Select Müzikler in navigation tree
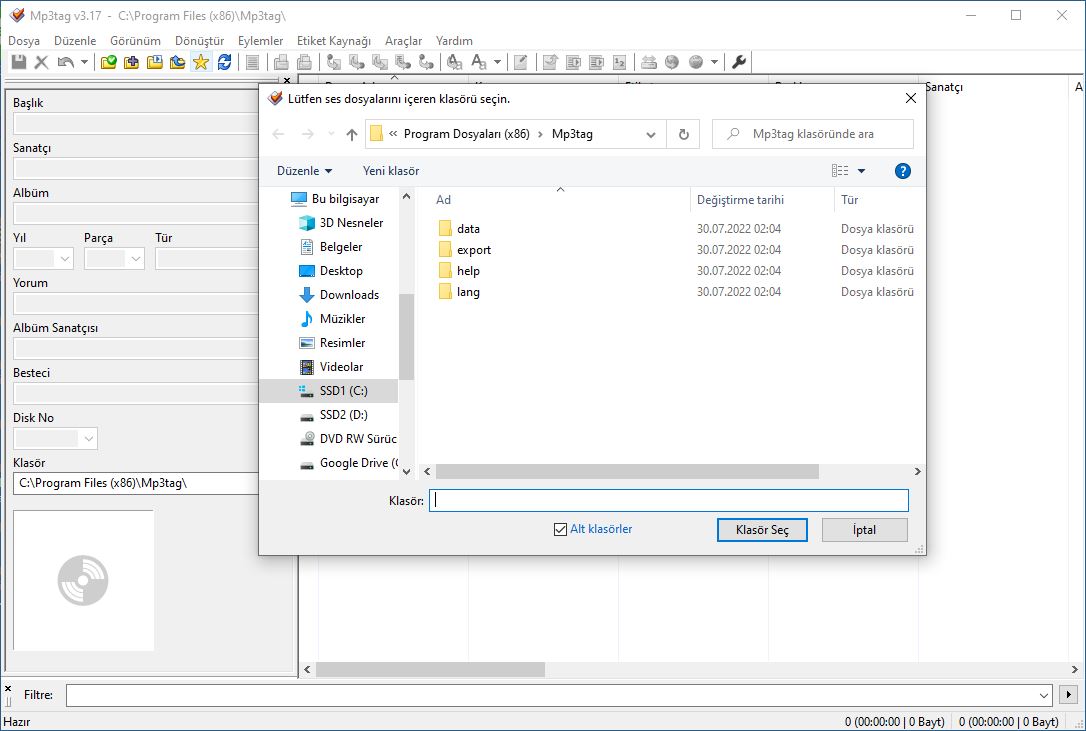 point(342,319)
